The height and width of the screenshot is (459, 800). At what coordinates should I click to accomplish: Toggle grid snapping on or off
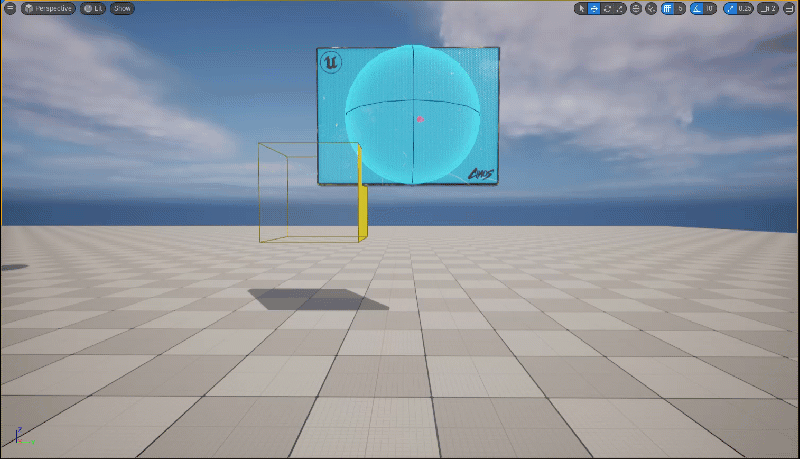[x=667, y=8]
